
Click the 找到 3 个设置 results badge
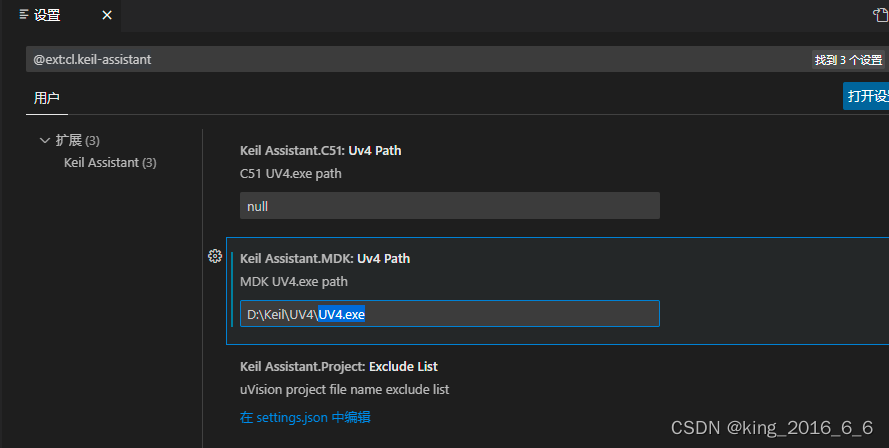click(x=848, y=60)
